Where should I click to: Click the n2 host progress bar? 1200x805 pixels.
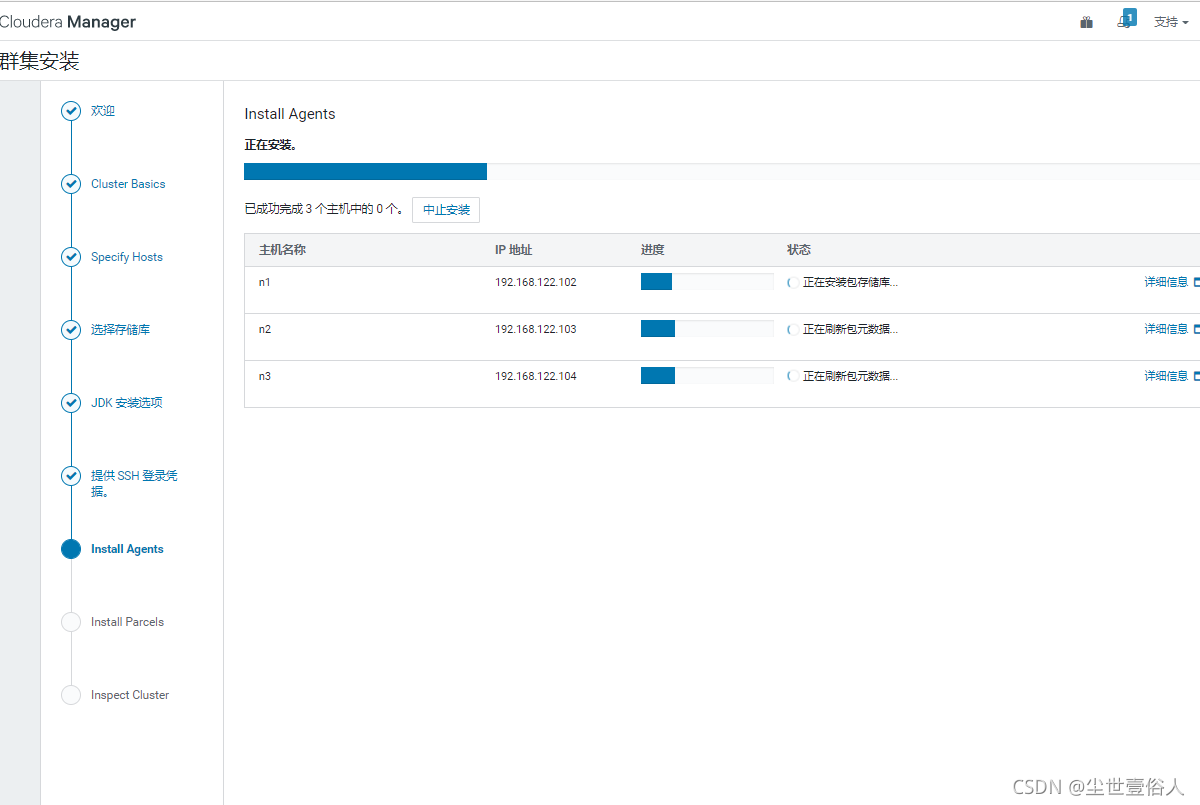tap(707, 329)
